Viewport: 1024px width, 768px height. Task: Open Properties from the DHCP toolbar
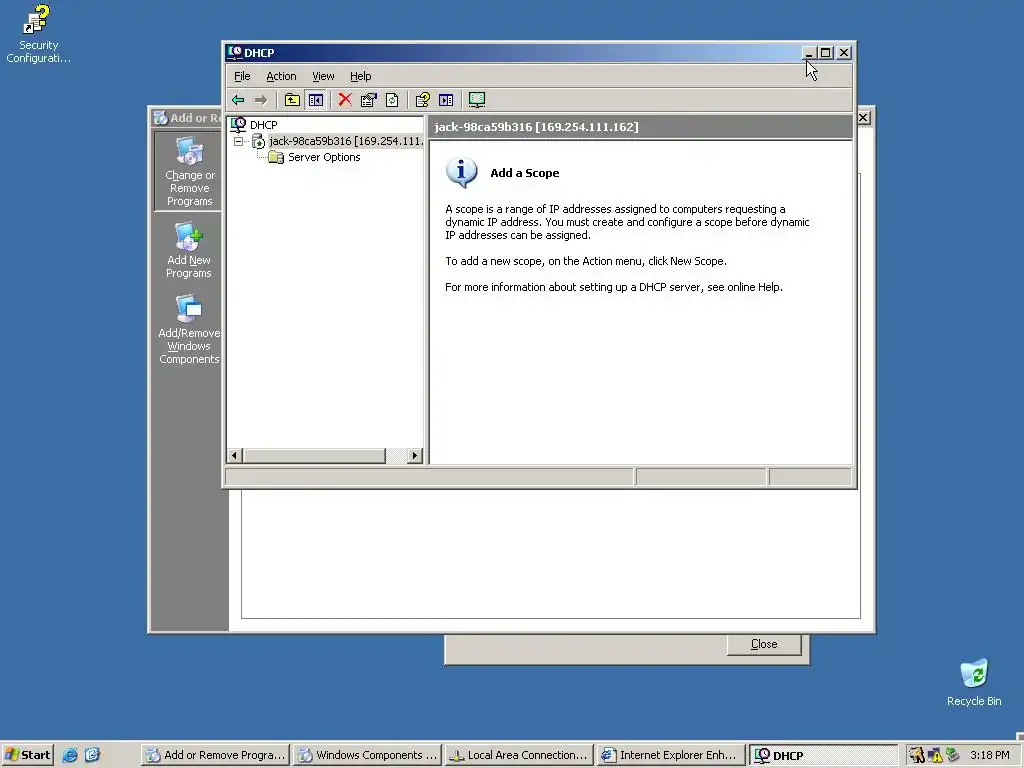pos(368,100)
